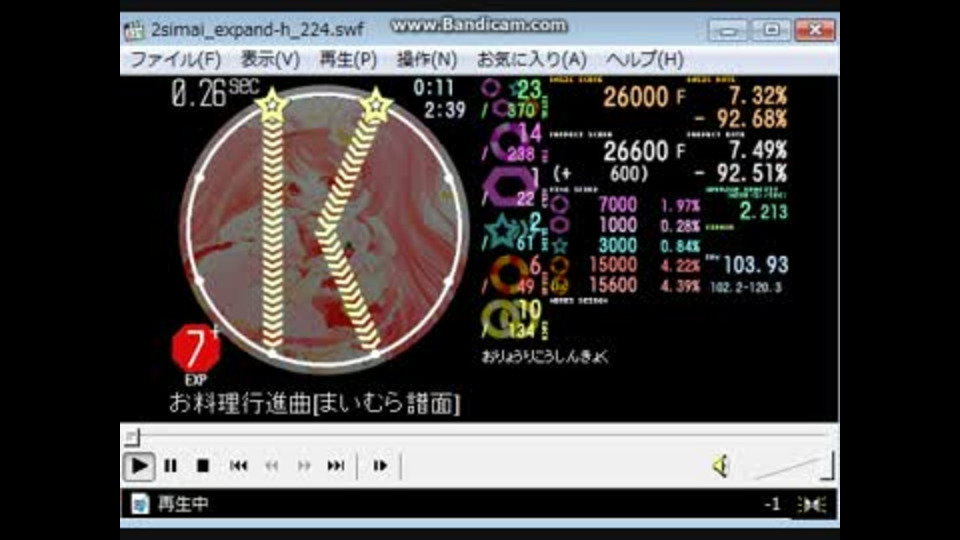Open the お気に入り(A) menu
This screenshot has height=540, width=960.
click(531, 60)
